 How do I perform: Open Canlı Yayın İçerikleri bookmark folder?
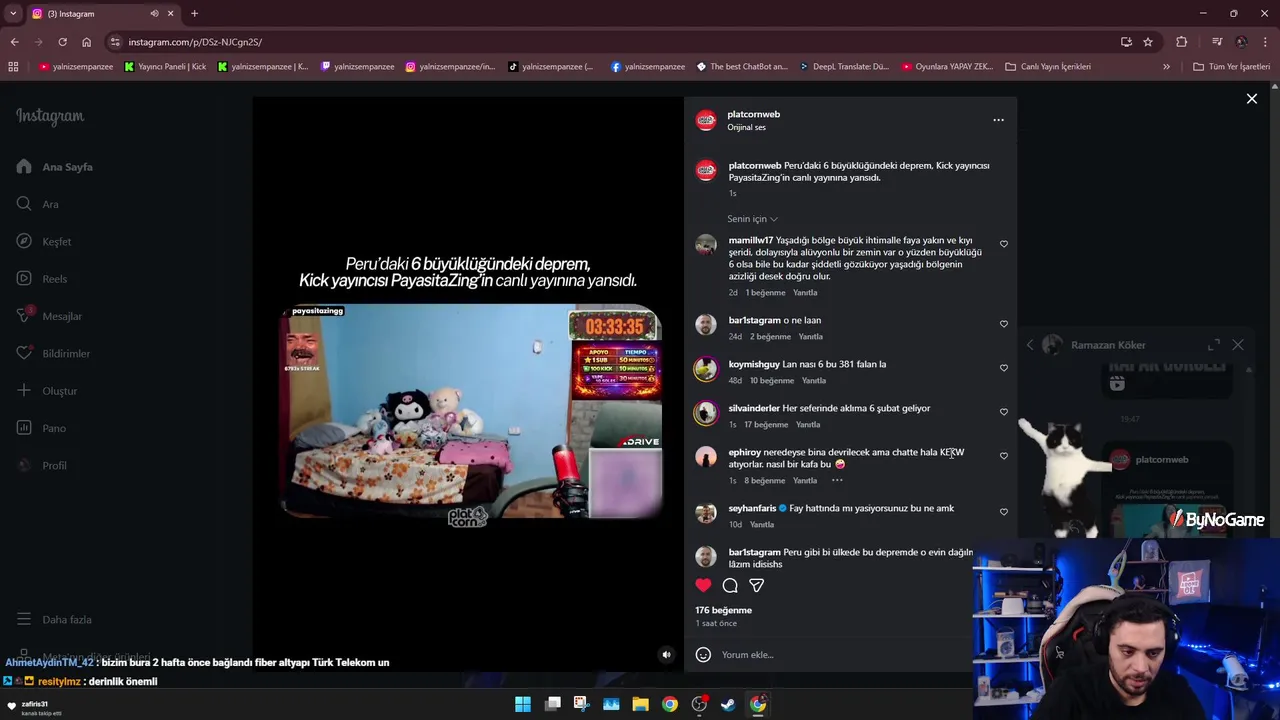1048,67
